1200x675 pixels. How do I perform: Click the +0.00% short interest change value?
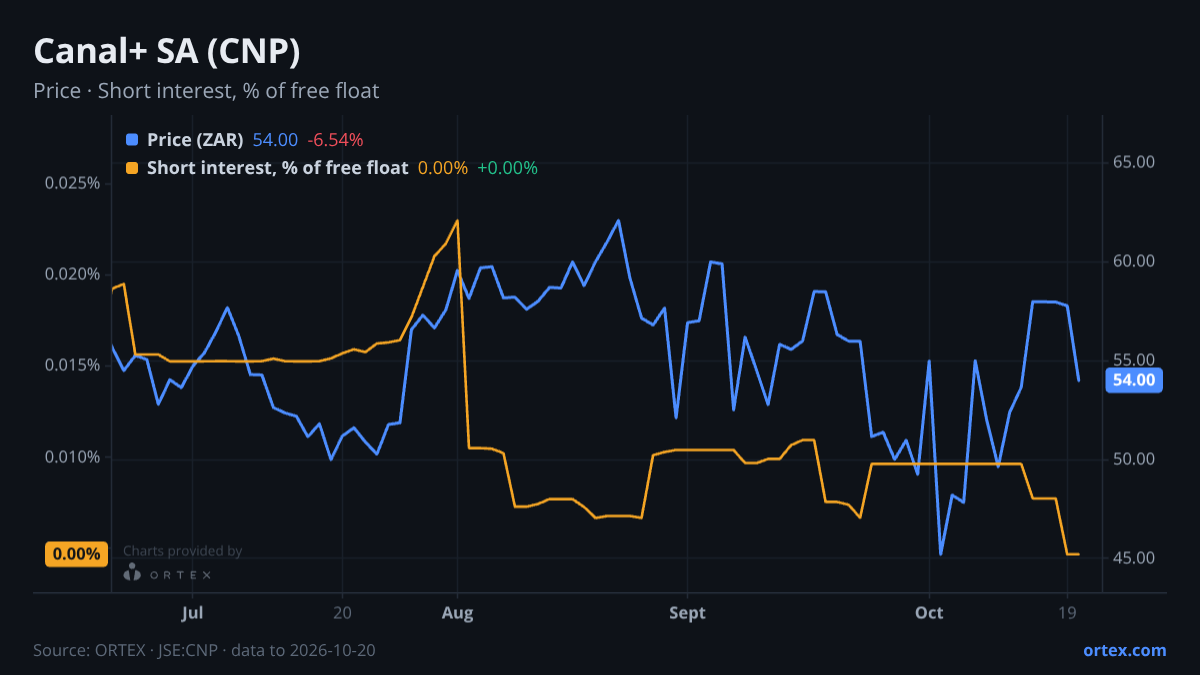(x=507, y=168)
